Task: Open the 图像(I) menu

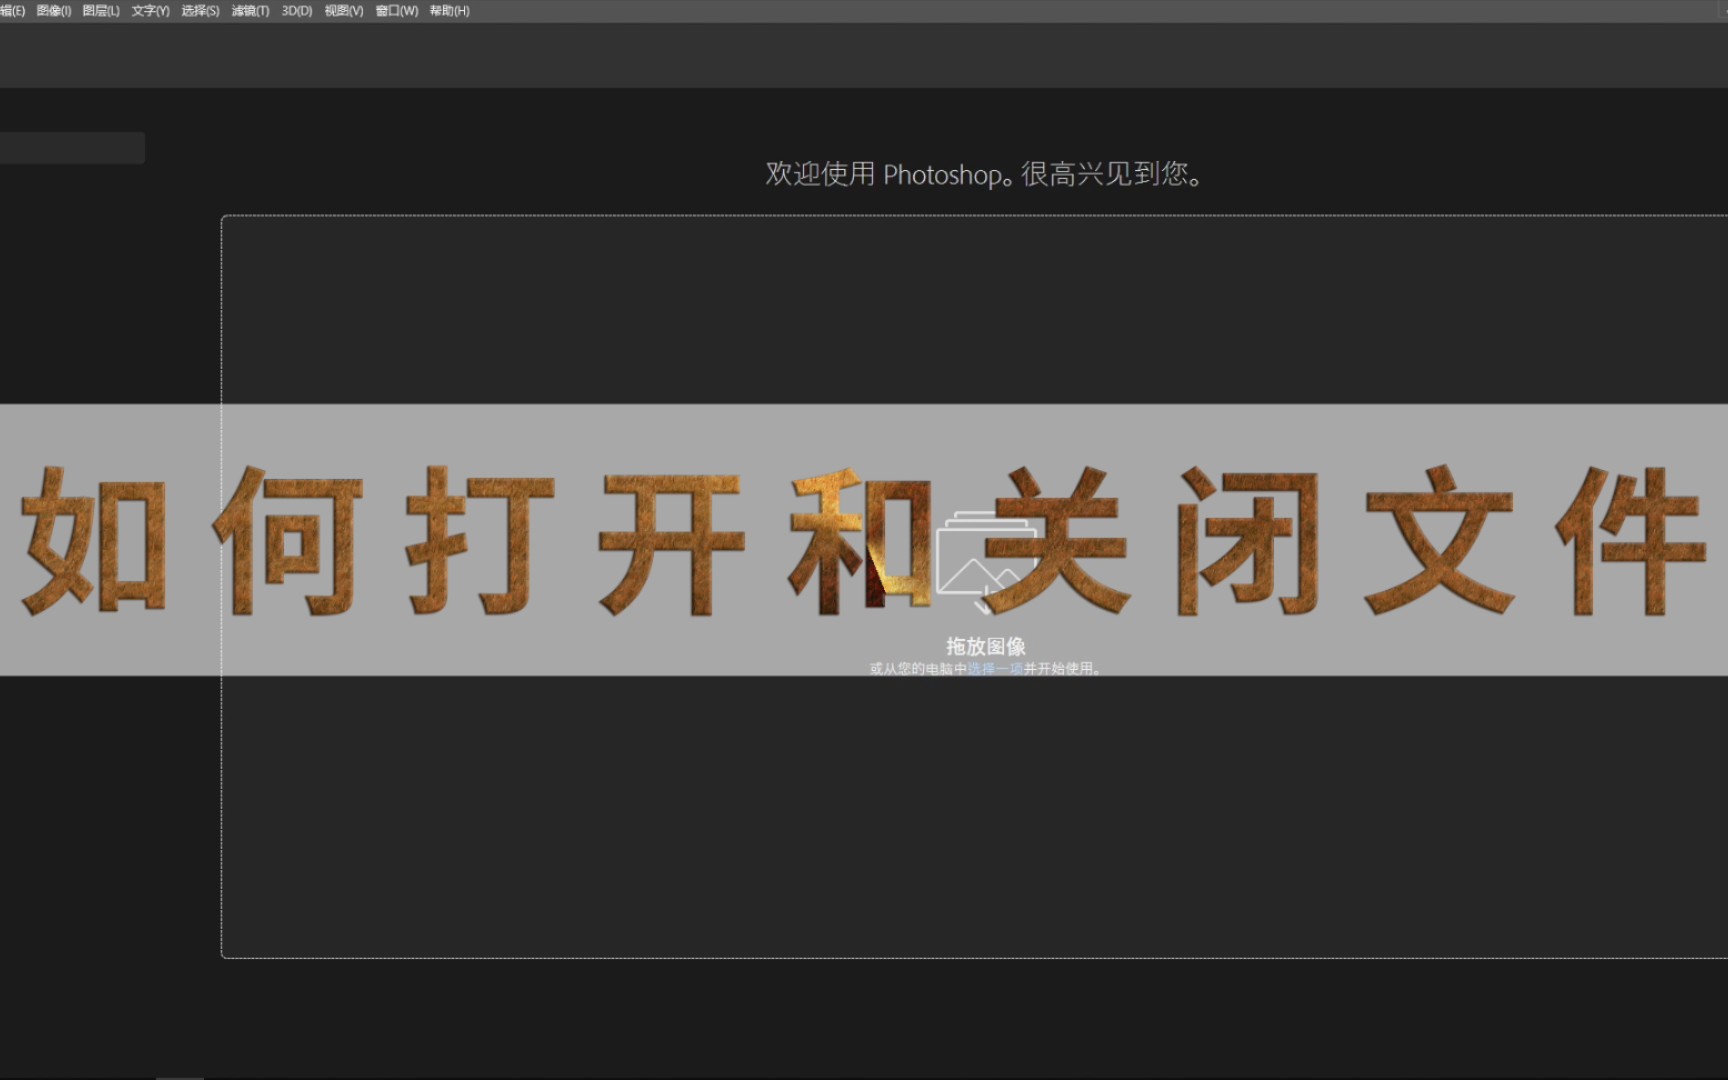Action: point(52,11)
